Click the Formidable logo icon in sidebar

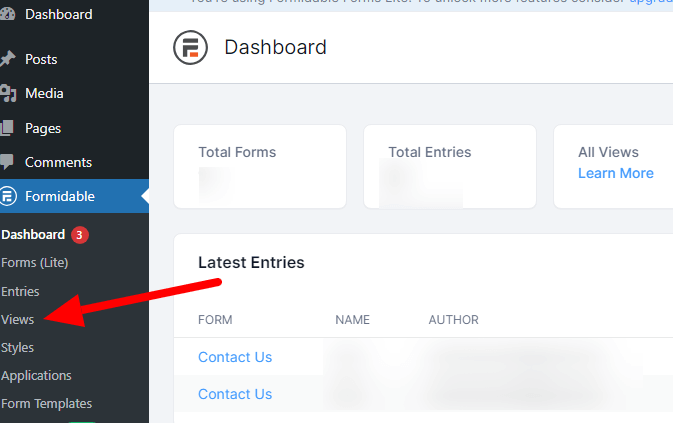pos(8,196)
